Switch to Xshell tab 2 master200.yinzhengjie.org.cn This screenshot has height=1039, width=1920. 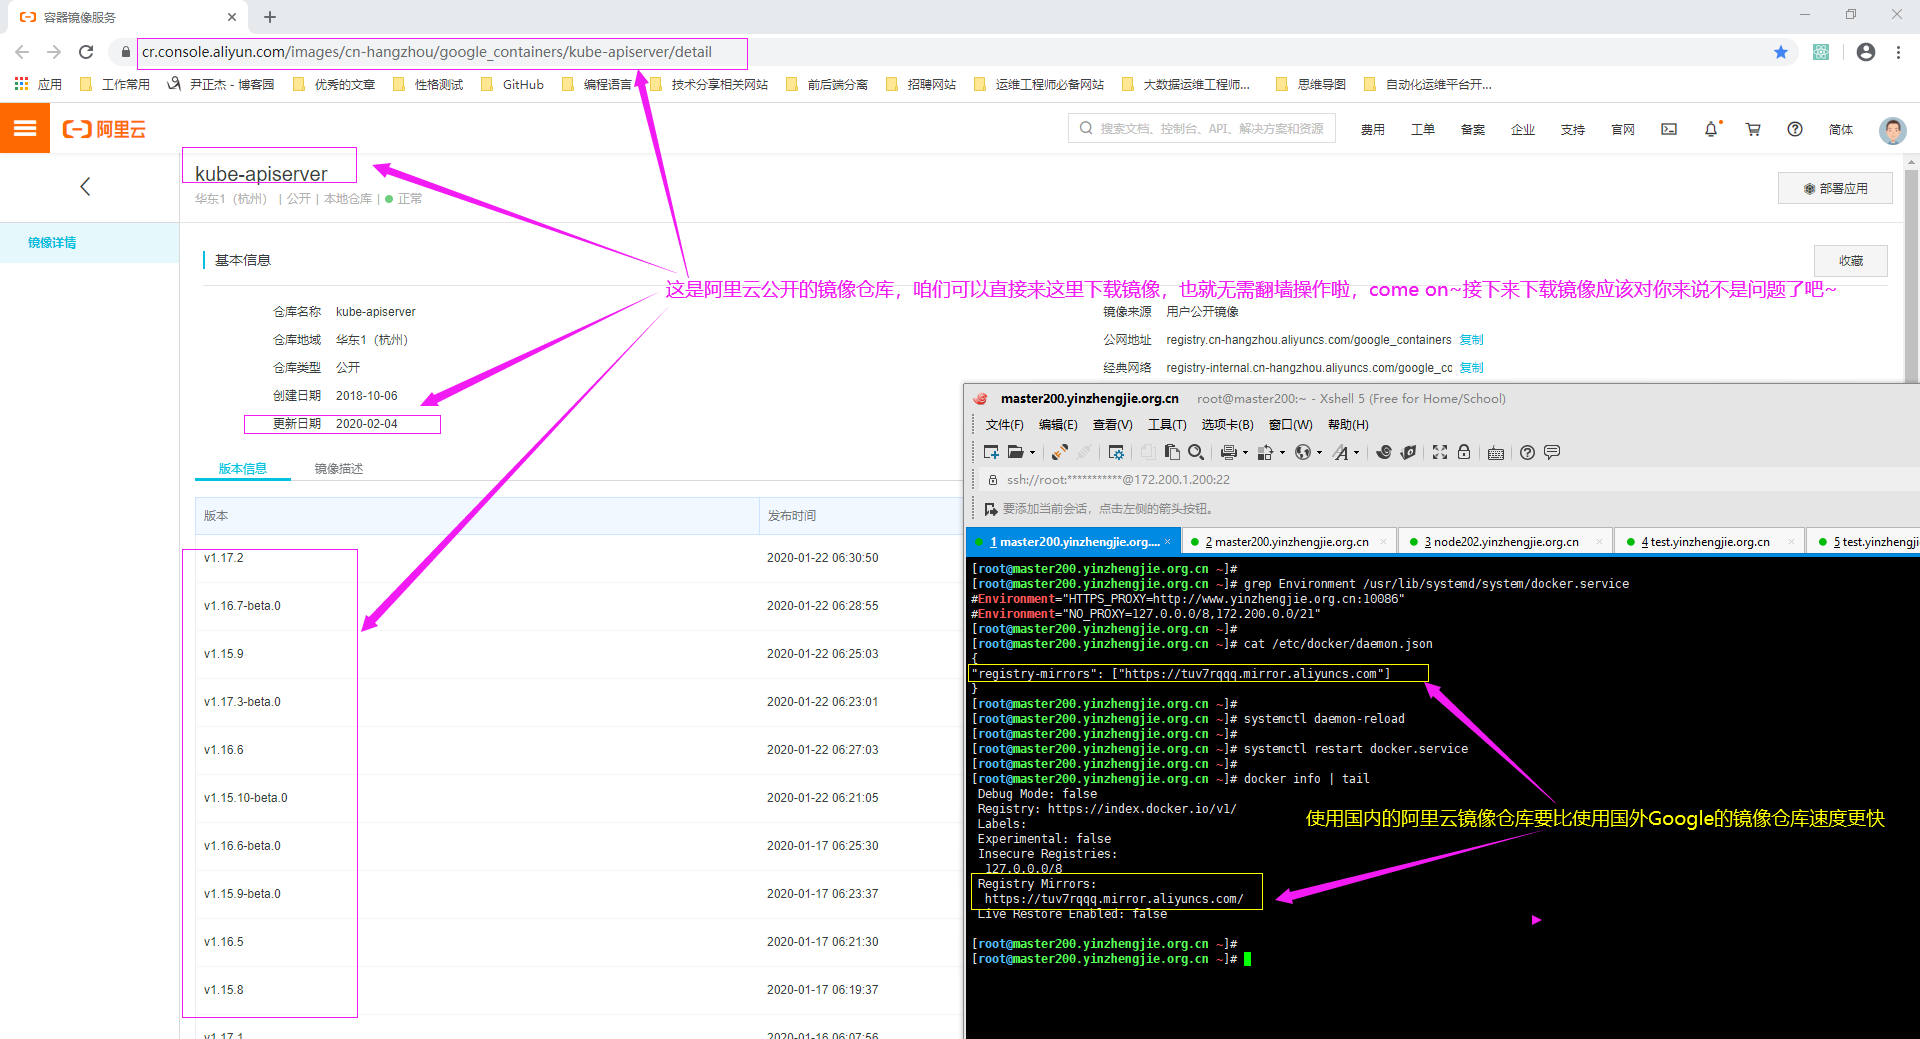tap(1287, 542)
